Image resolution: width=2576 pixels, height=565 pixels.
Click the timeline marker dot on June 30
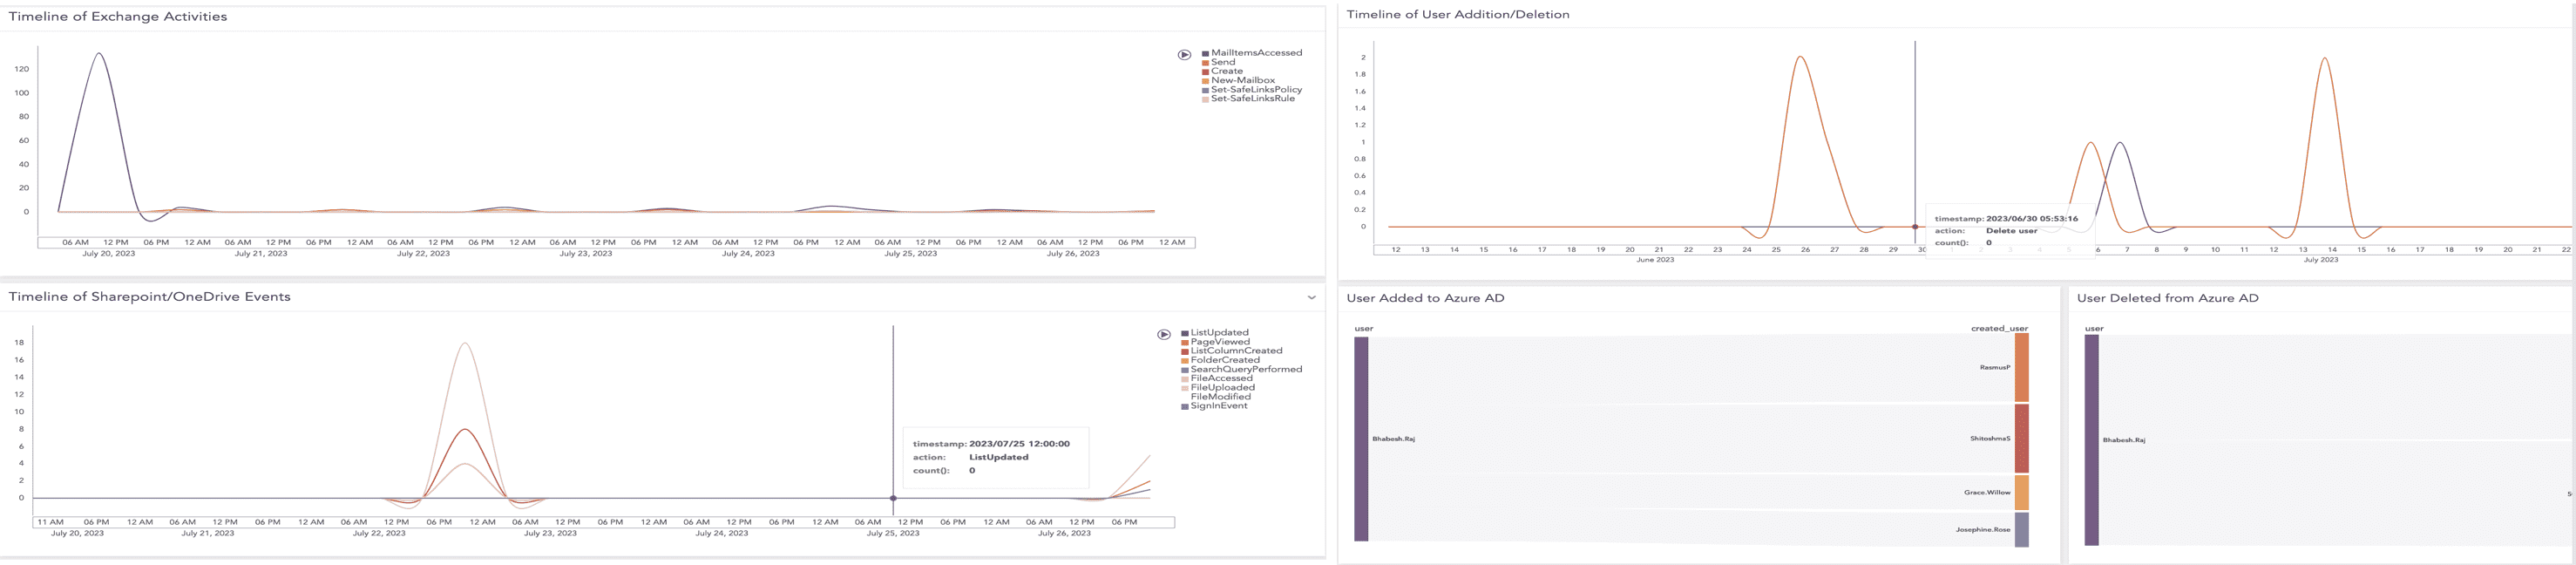(x=1915, y=227)
